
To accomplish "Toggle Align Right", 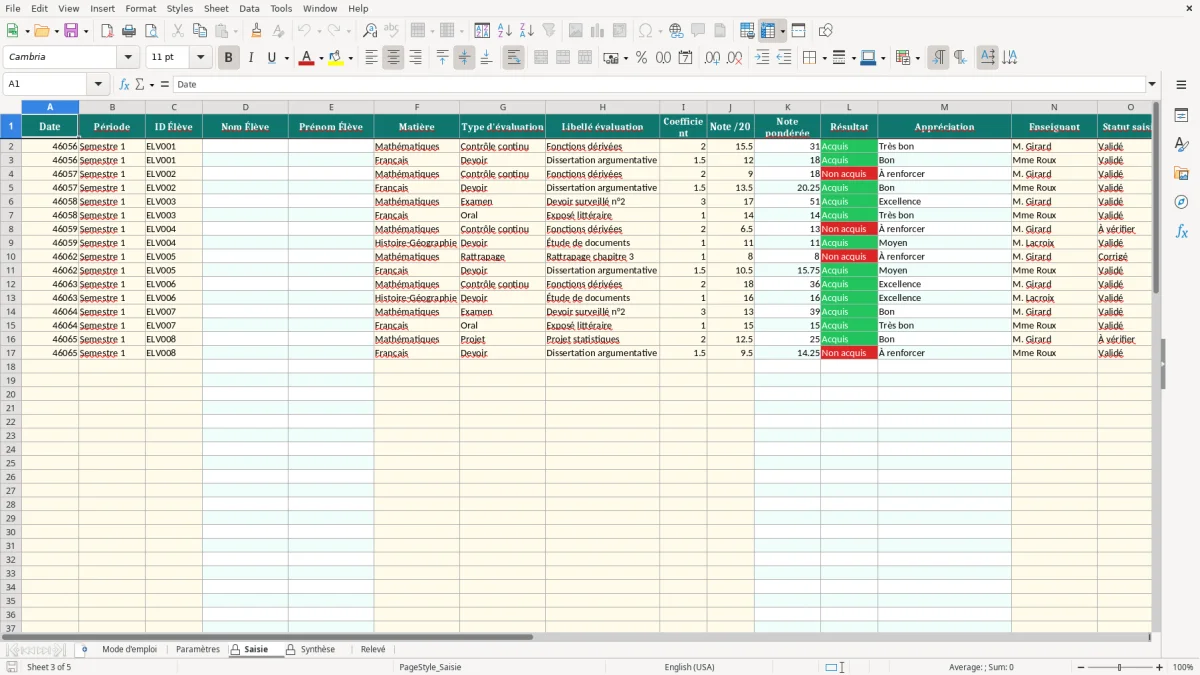I will 415,58.
